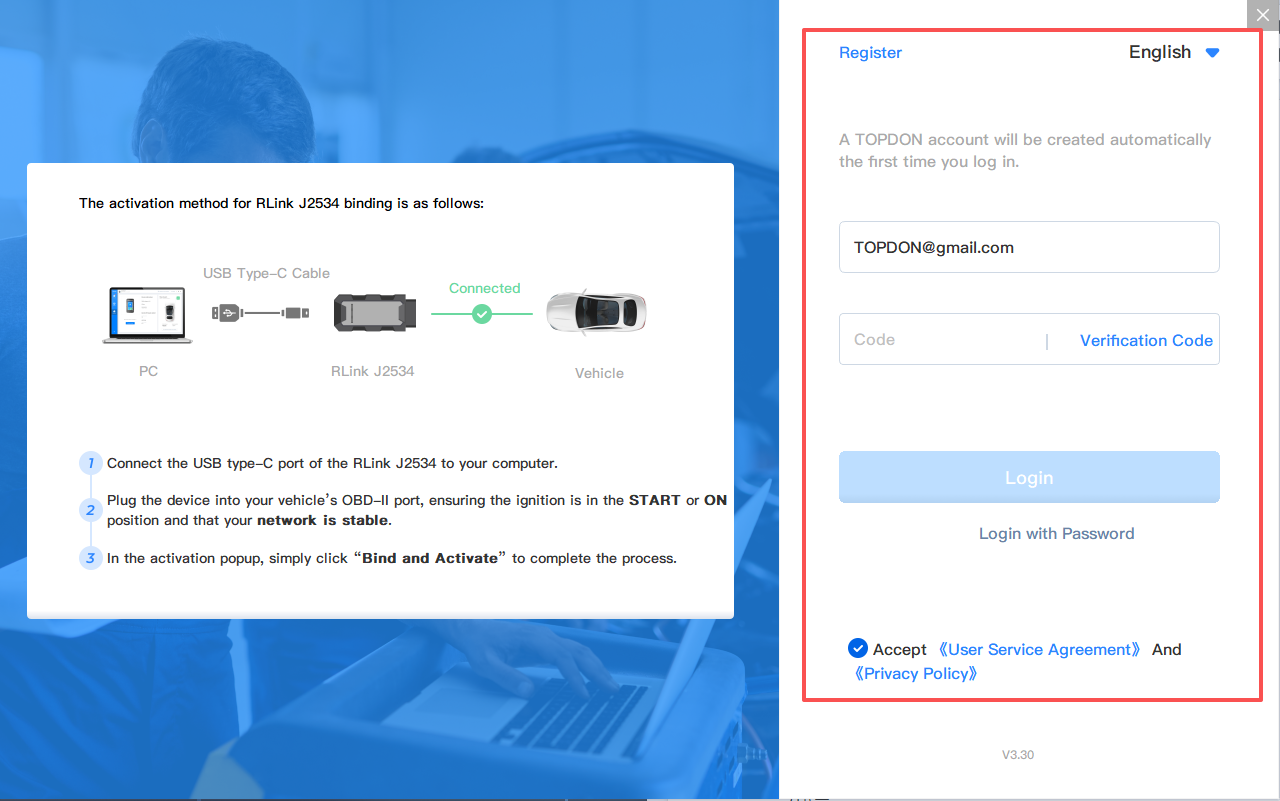Viewport: 1280px width, 801px height.
Task: Click the white vehicle car icon
Action: coord(597,312)
